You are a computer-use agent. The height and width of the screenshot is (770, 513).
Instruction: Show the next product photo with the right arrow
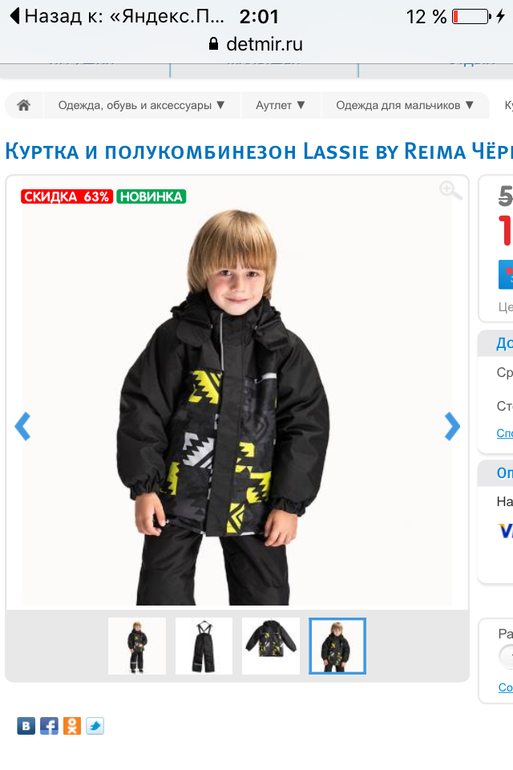pos(452,426)
